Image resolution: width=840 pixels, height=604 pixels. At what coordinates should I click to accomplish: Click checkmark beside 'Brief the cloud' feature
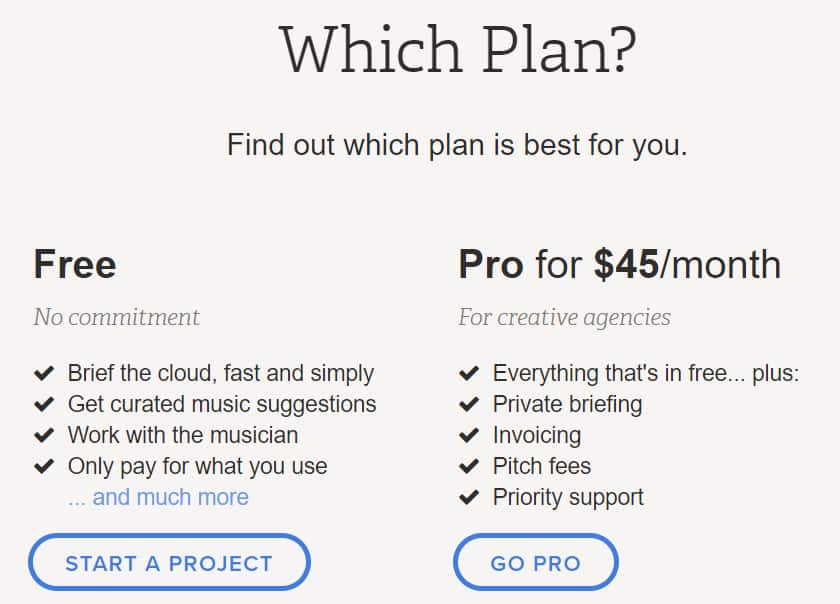coord(43,374)
